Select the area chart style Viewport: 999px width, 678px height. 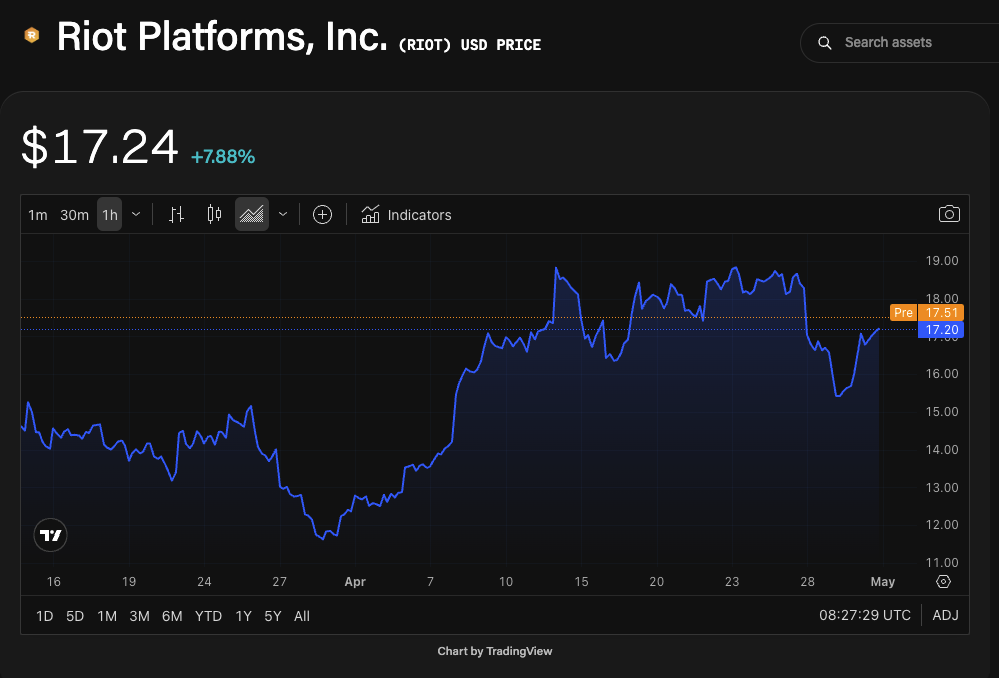click(x=252, y=215)
